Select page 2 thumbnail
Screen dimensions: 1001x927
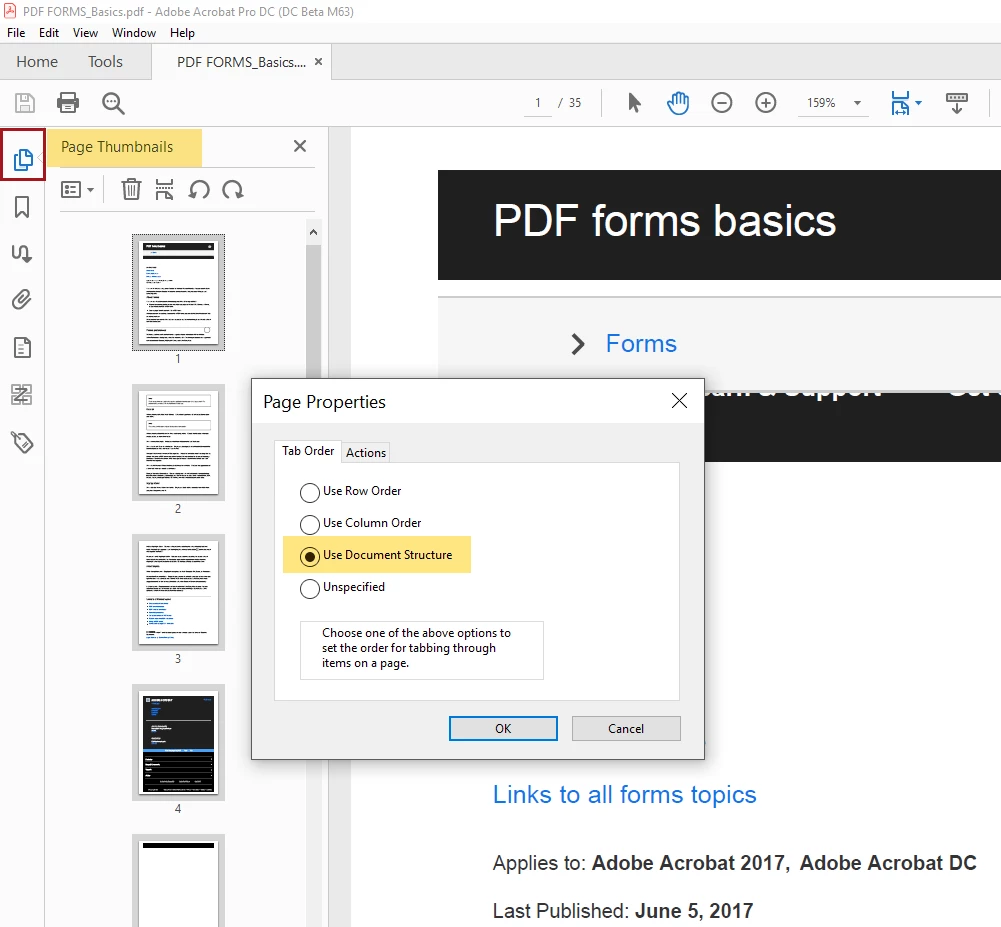(x=178, y=442)
